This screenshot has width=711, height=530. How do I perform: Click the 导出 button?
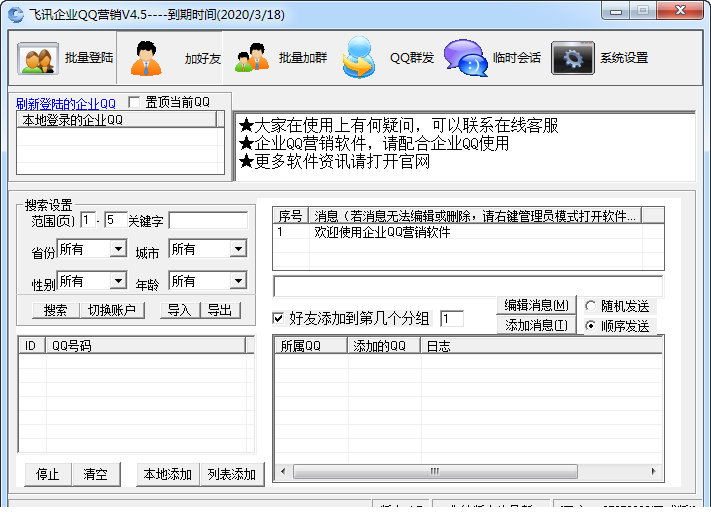220,310
